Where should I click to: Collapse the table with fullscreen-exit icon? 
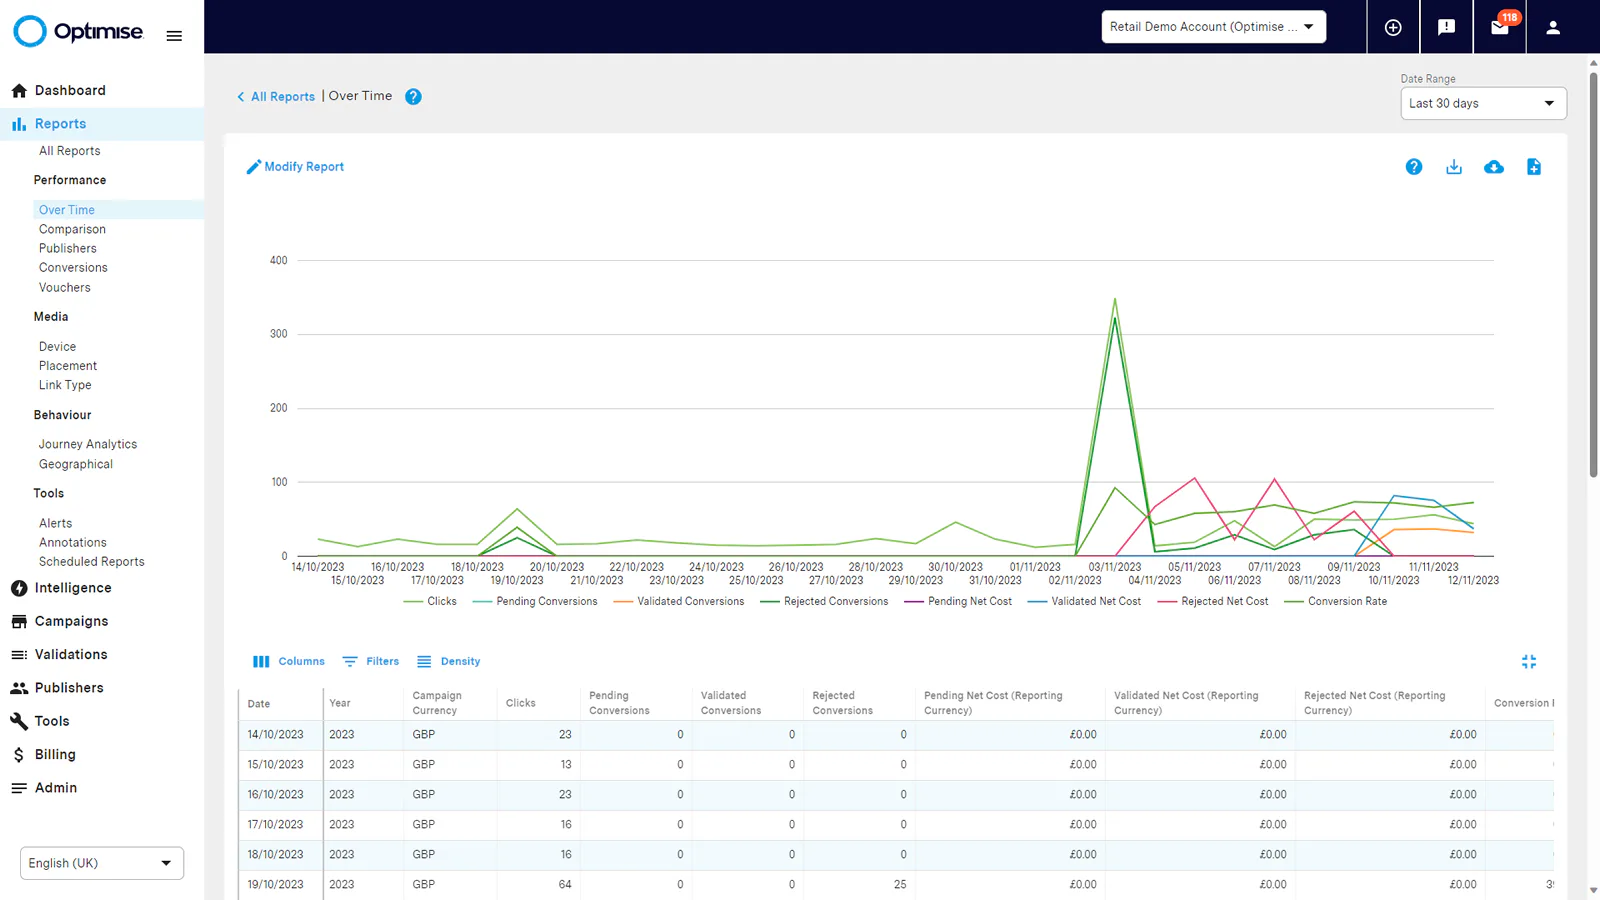[1529, 662]
